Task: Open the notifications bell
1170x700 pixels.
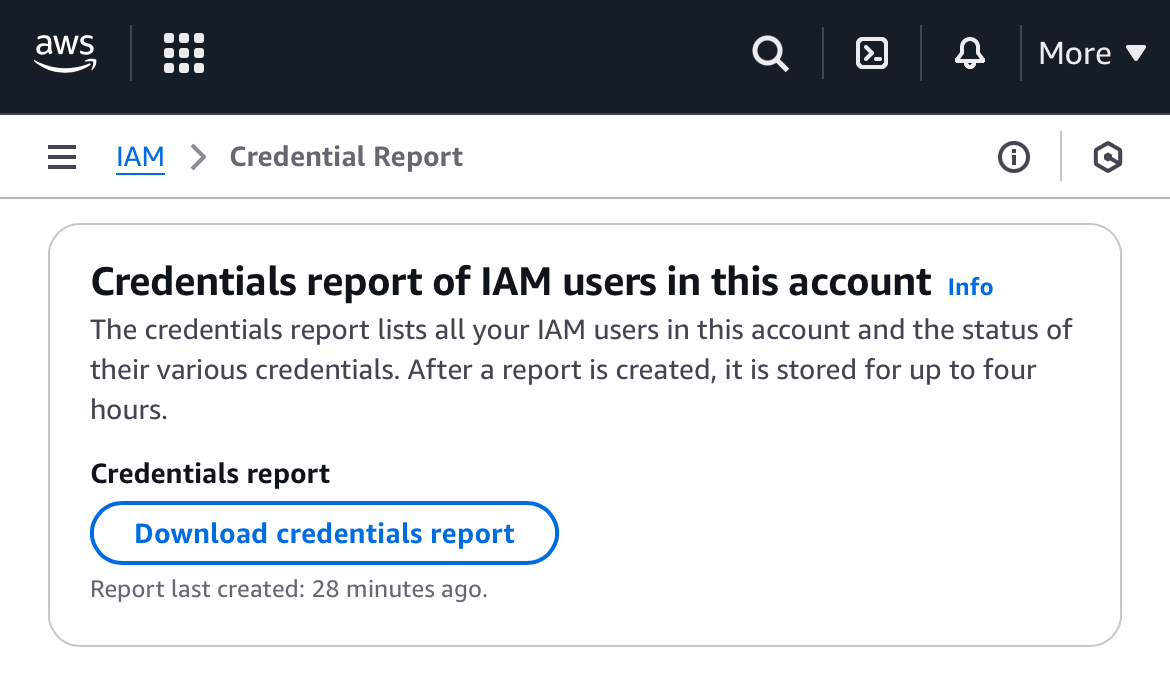Action: click(x=969, y=53)
